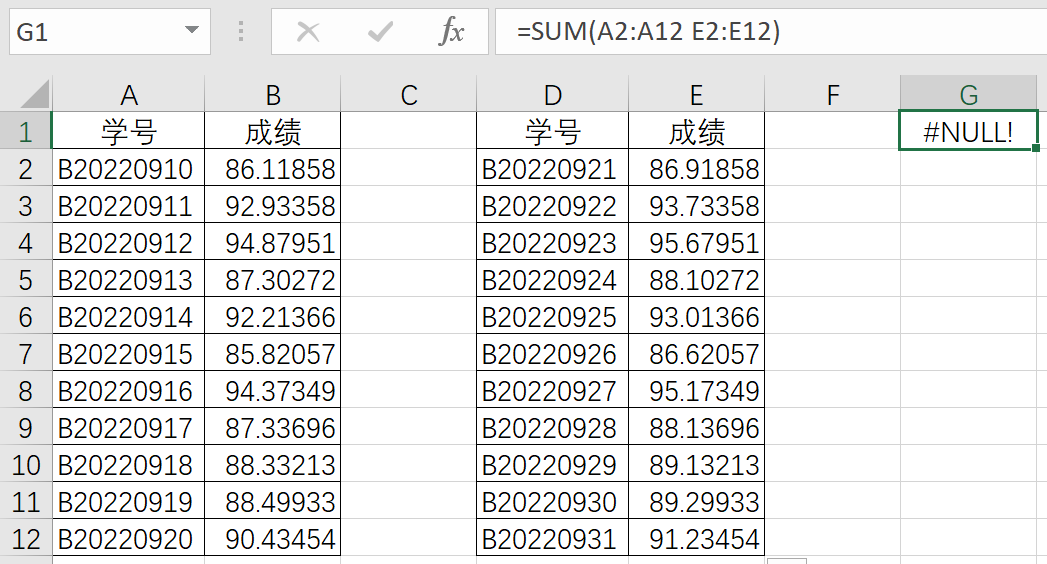Screen dimensions: 1047x564
Task: Select row 5 header
Action: [x=25, y=279]
